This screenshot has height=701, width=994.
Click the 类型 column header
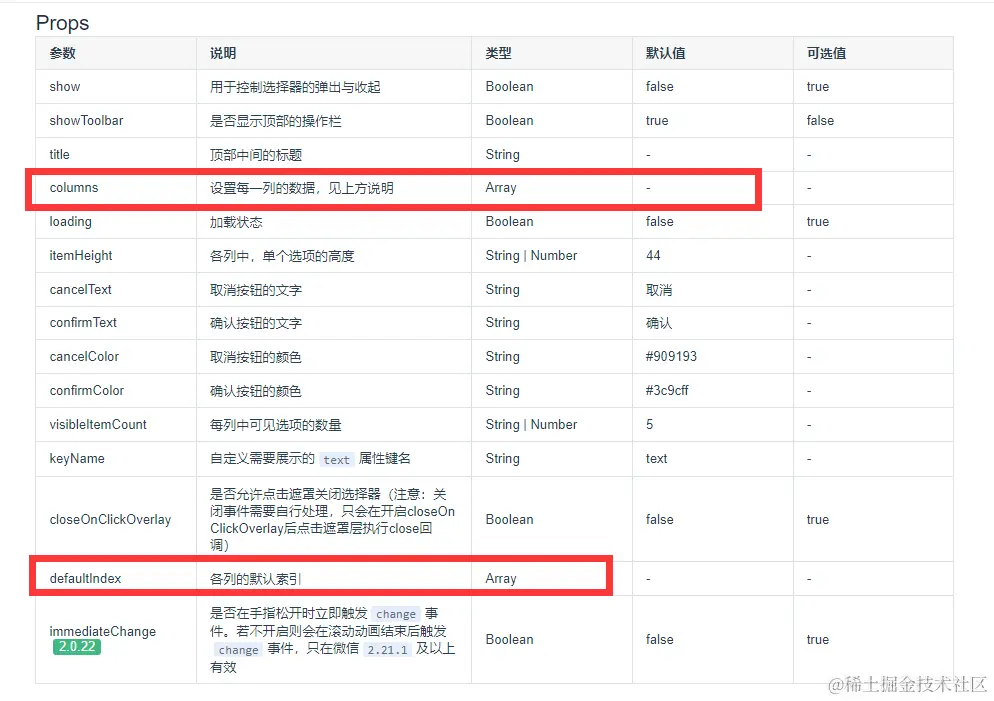498,53
